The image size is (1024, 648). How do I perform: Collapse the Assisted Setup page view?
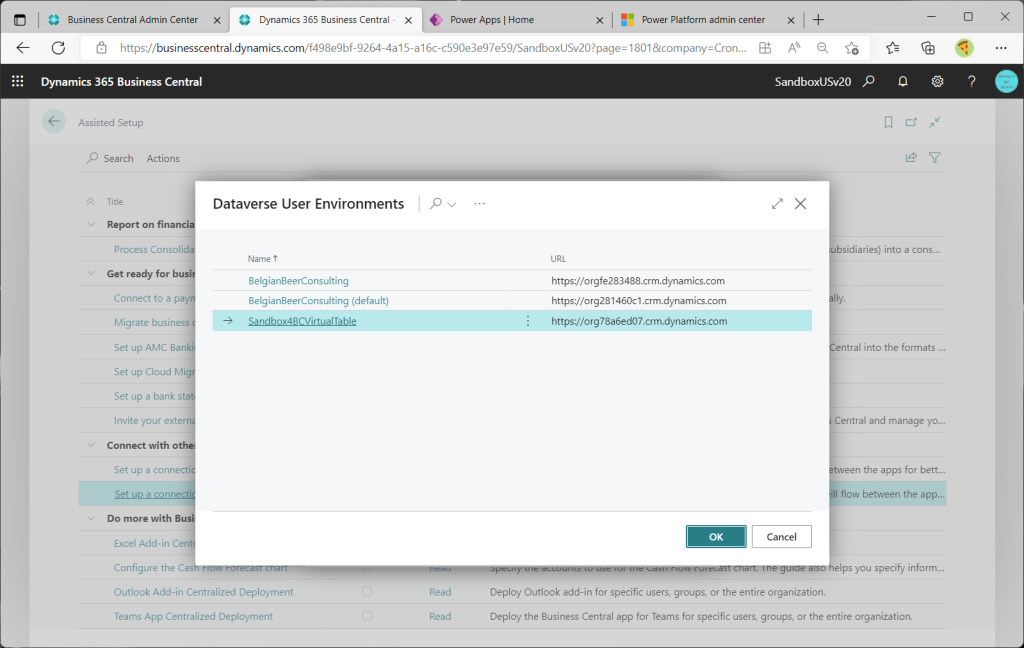[935, 122]
